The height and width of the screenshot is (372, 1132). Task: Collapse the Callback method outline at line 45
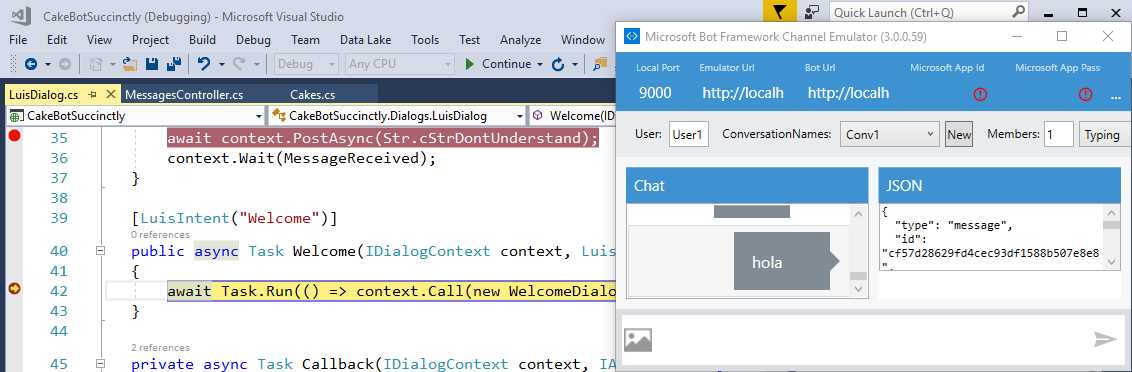[100, 364]
